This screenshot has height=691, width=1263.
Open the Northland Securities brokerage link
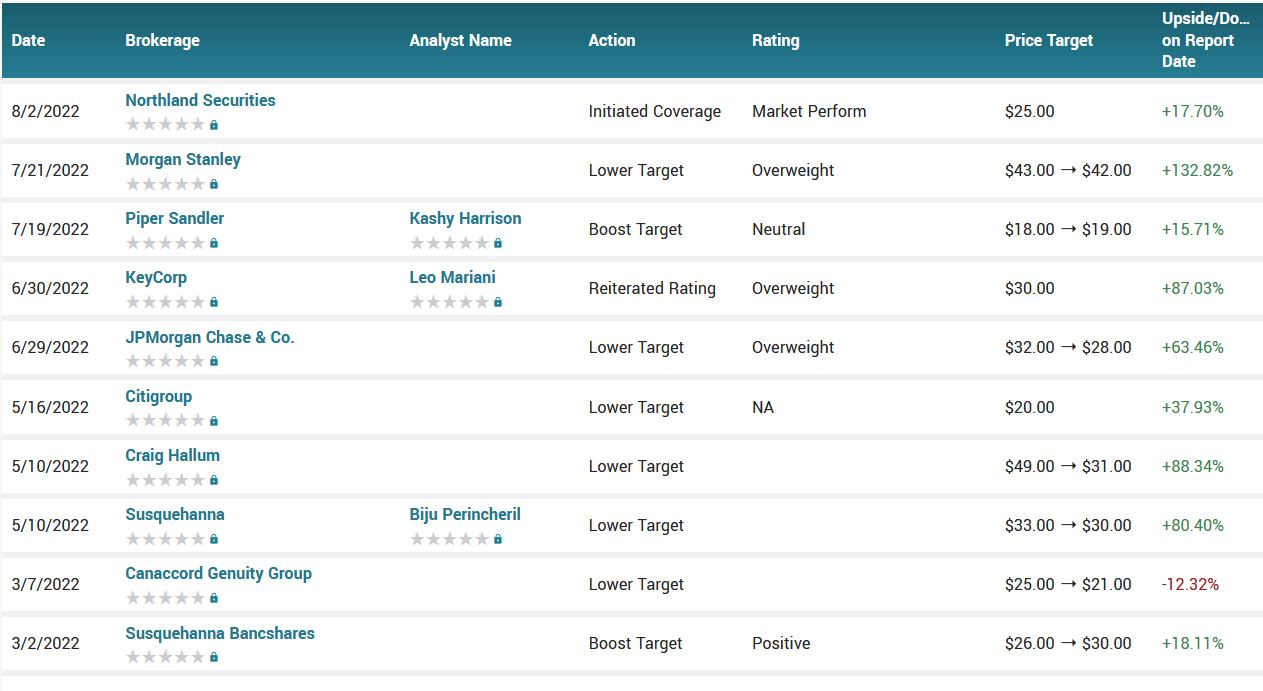coord(200,100)
